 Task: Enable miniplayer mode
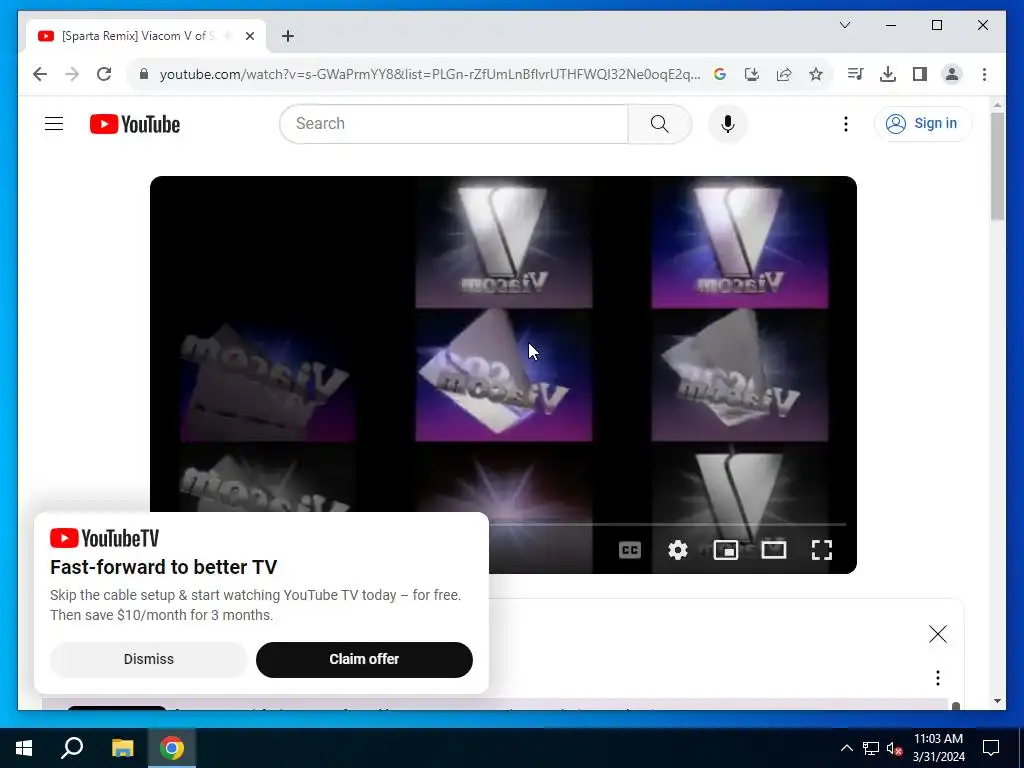pyautogui.click(x=726, y=550)
